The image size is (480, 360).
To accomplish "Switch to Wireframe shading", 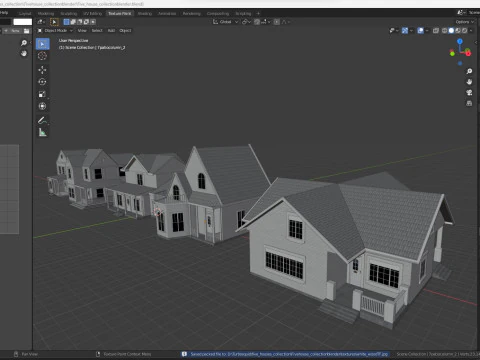I will coord(445,31).
